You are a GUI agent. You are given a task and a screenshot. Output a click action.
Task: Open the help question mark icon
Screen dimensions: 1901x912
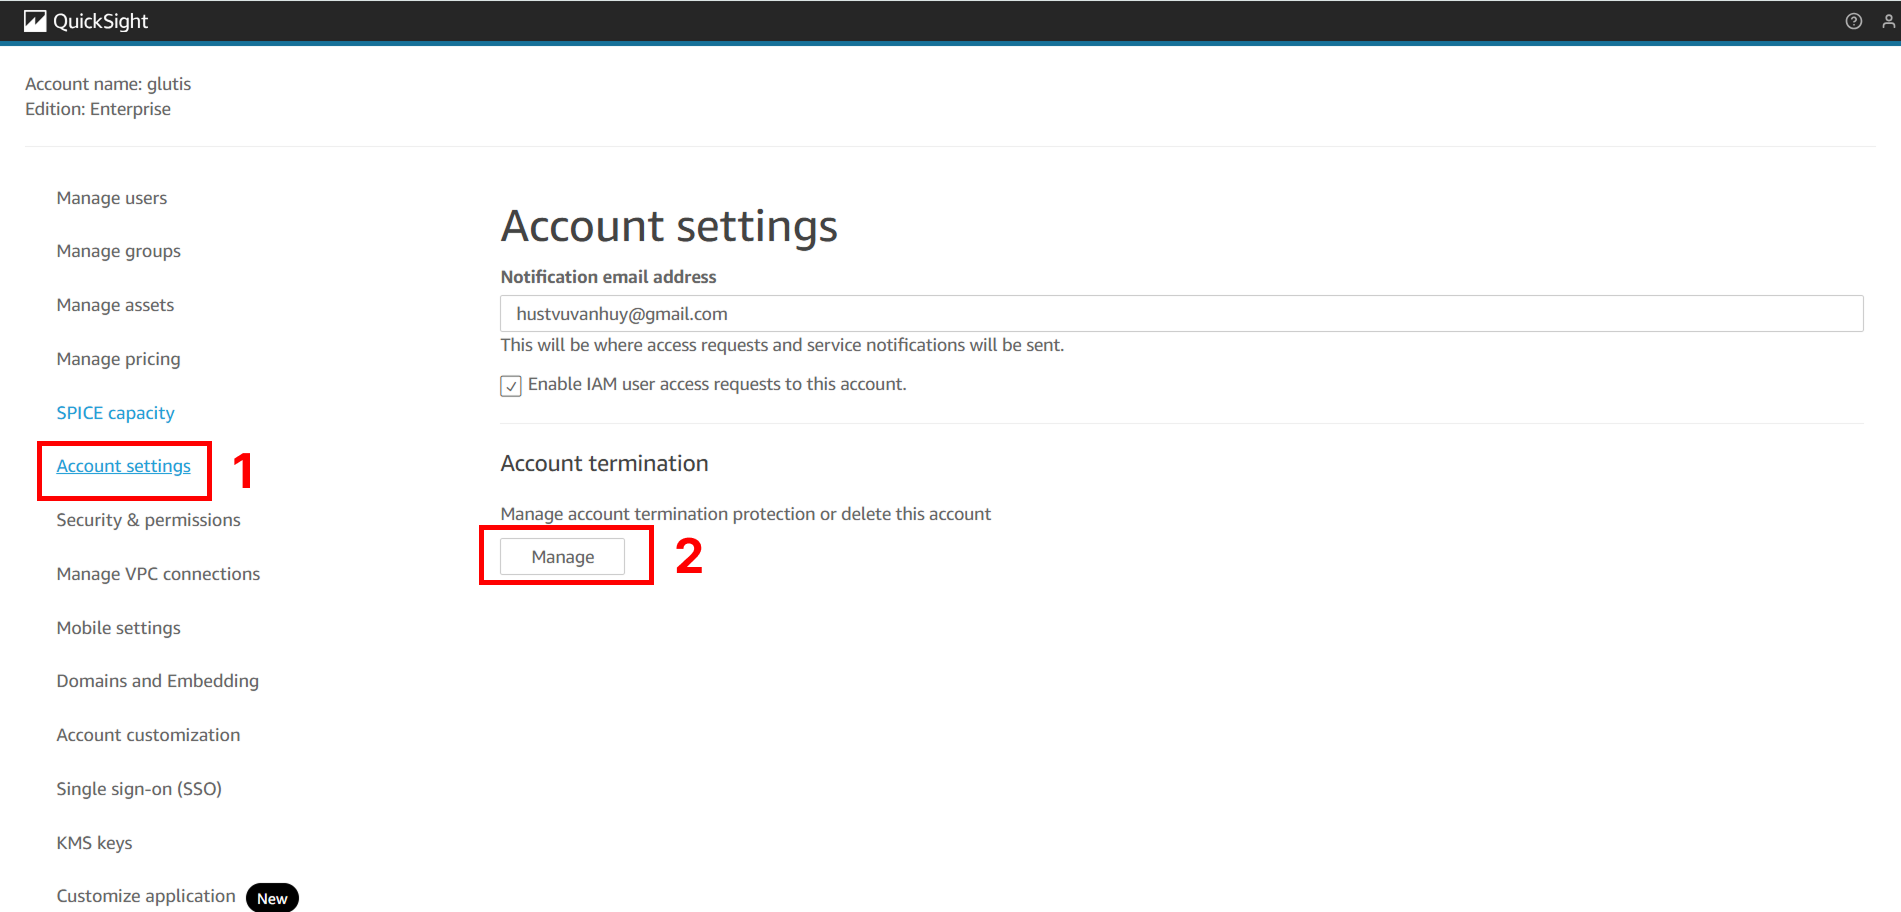point(1853,21)
